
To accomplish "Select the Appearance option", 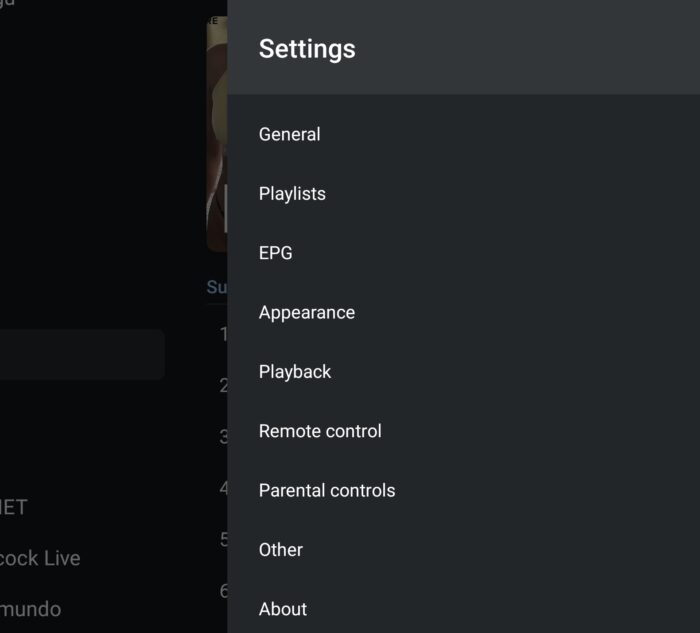I will pyautogui.click(x=307, y=312).
